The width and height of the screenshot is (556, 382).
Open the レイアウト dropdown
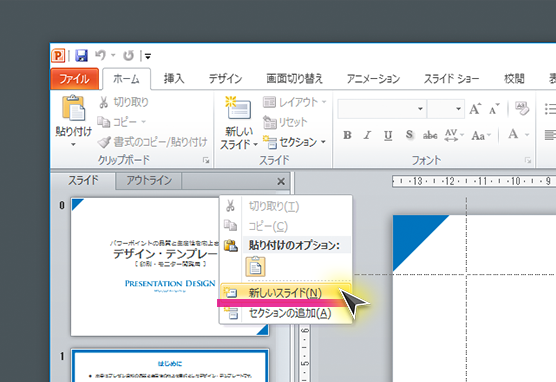point(295,103)
